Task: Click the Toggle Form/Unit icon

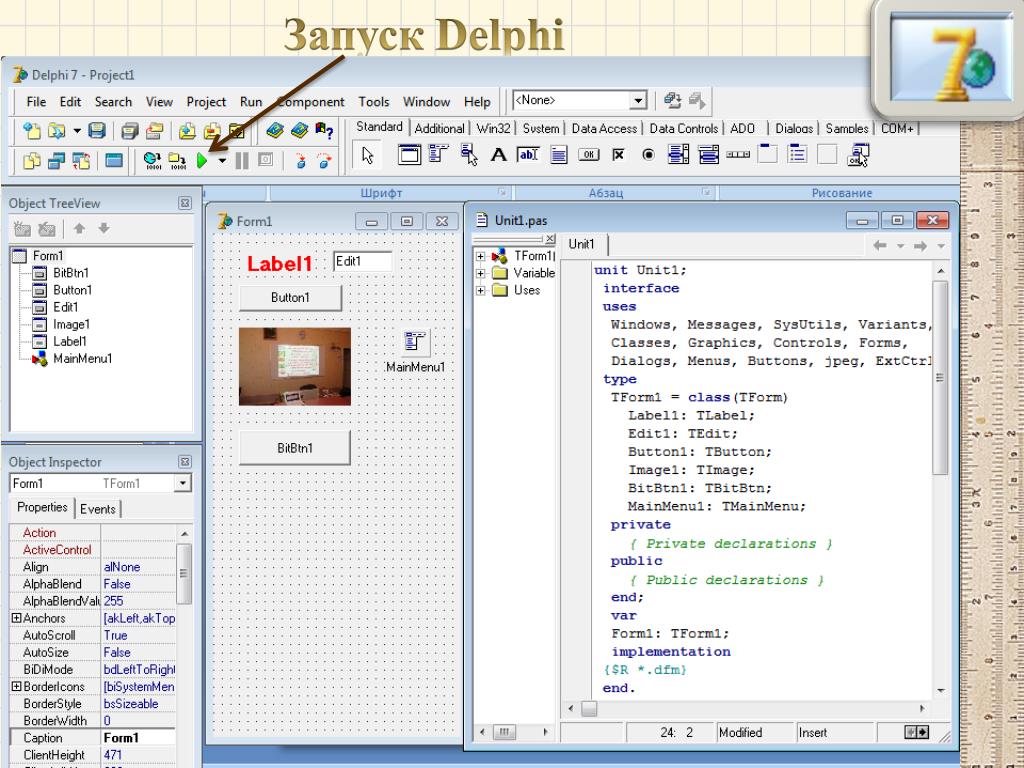Action: (81, 161)
